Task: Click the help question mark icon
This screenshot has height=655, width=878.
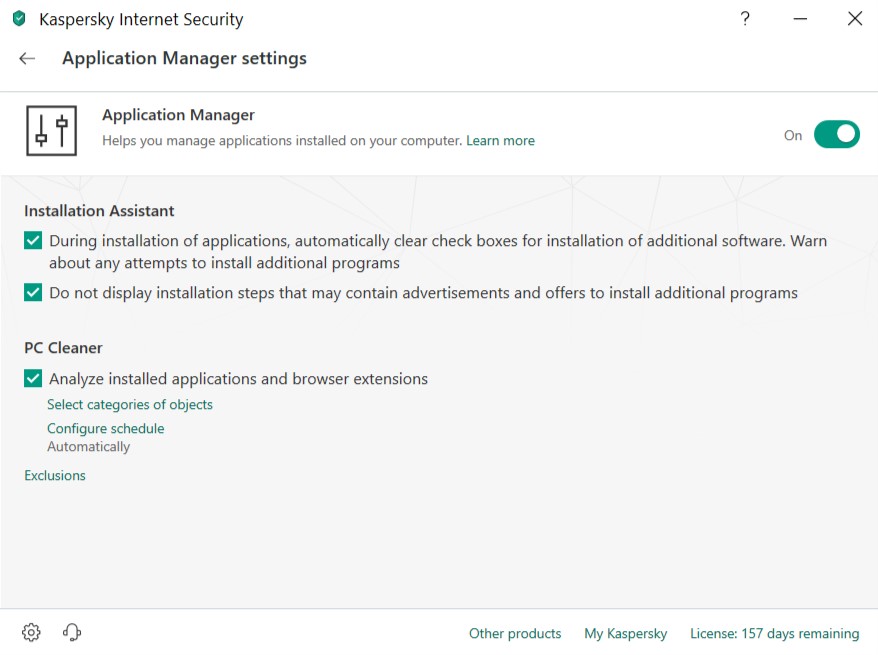Action: click(745, 19)
